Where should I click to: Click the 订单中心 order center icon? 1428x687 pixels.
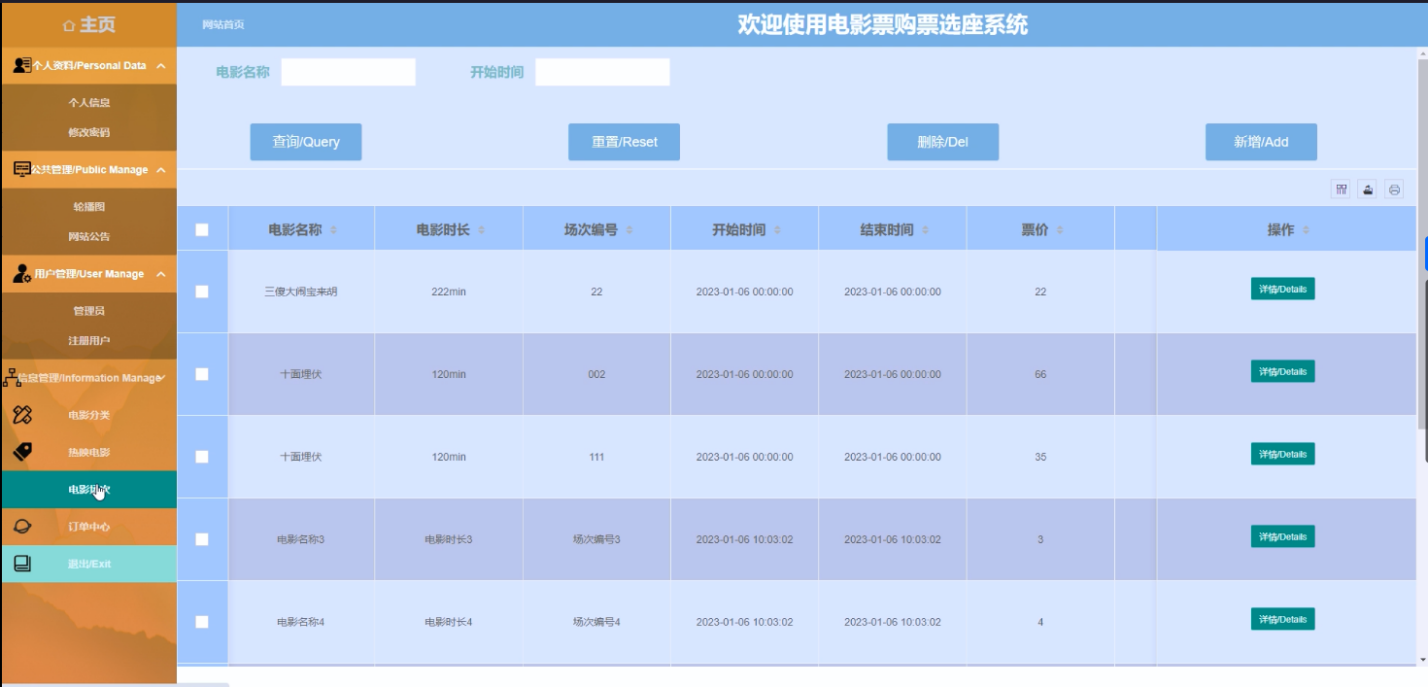pos(23,527)
